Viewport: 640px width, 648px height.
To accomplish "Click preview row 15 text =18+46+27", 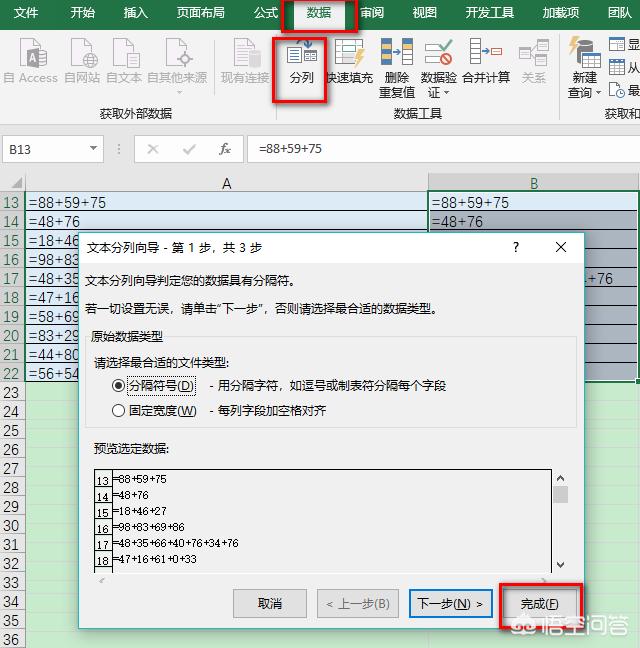I will (x=140, y=511).
